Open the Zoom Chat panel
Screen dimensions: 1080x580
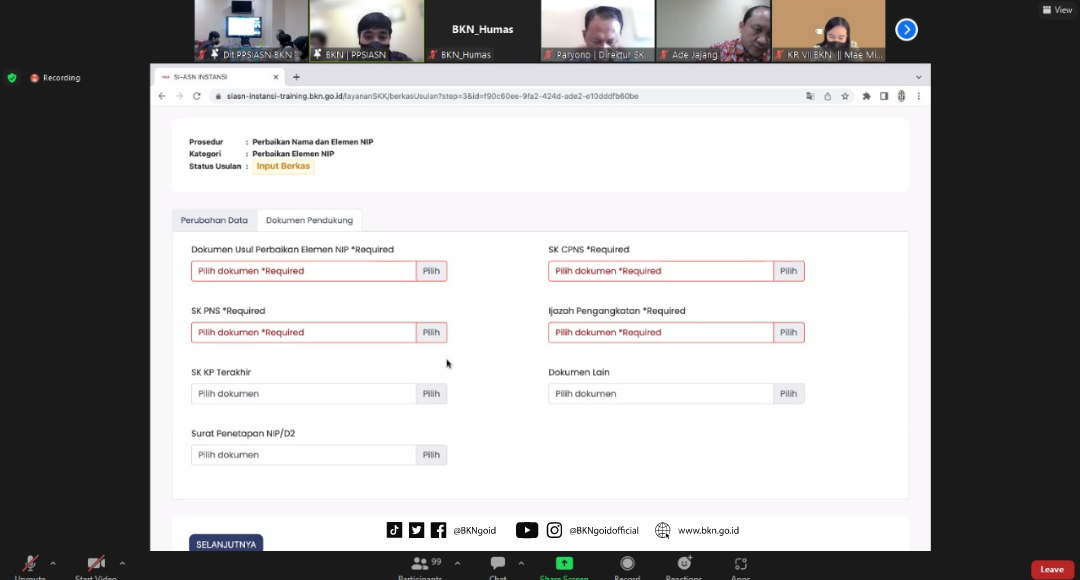point(497,565)
